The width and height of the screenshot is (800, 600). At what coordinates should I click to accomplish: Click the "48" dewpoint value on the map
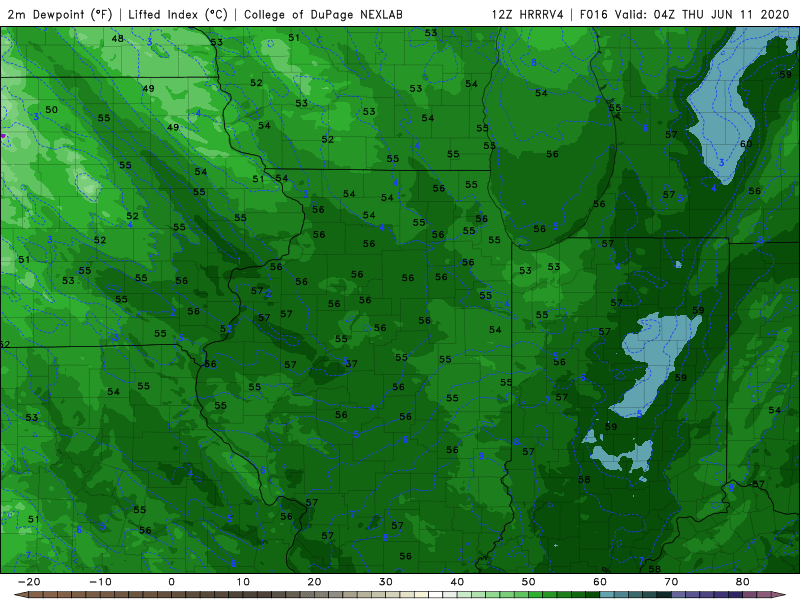[x=117, y=38]
